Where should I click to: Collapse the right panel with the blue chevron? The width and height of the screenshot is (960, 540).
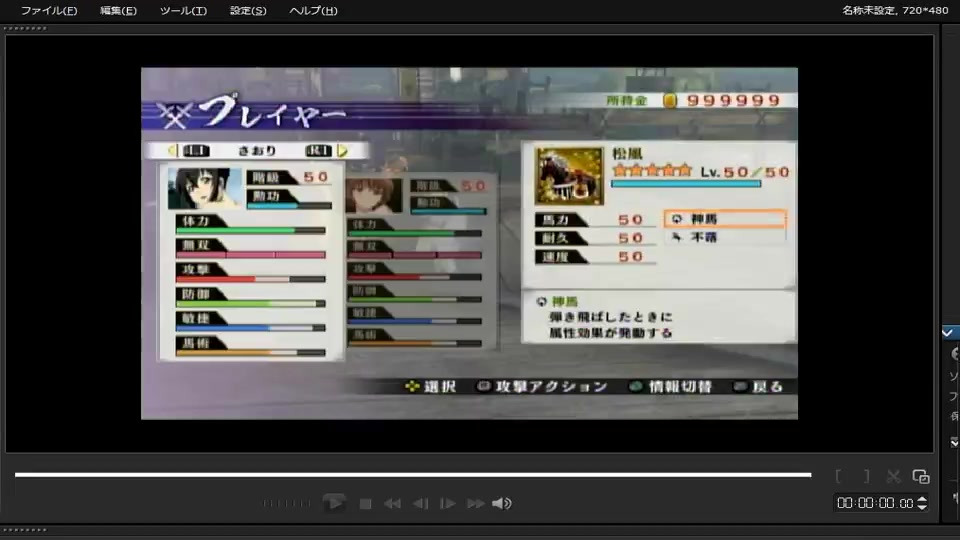pos(948,332)
